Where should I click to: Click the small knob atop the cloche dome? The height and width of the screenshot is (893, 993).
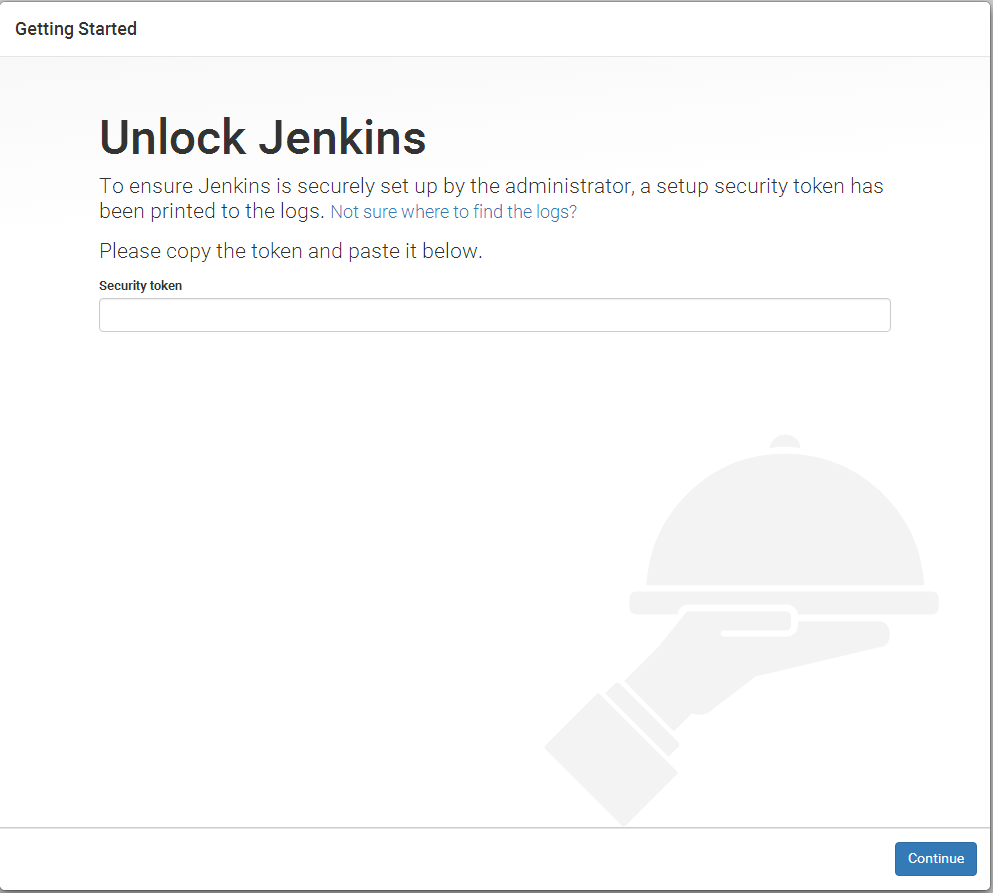tap(785, 441)
